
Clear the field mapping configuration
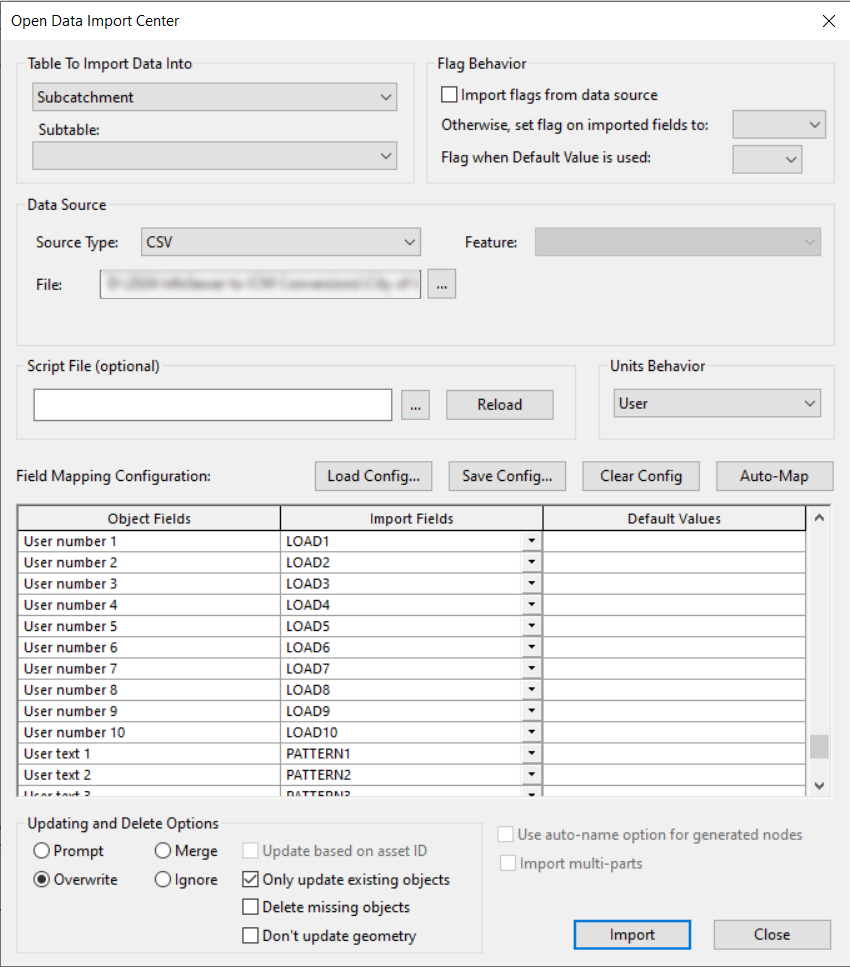coord(640,476)
